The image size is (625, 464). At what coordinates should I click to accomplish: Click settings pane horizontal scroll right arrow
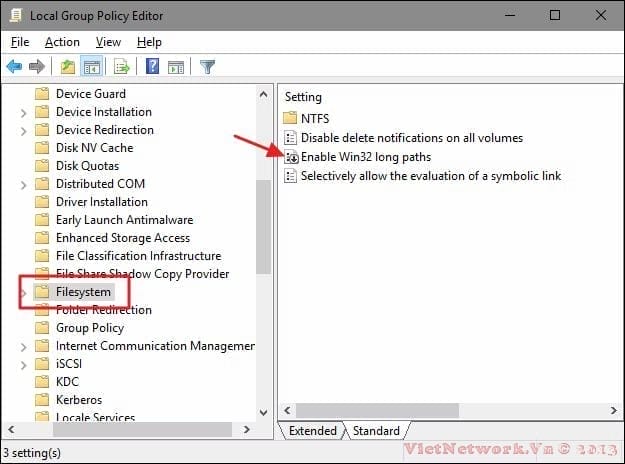(x=613, y=410)
